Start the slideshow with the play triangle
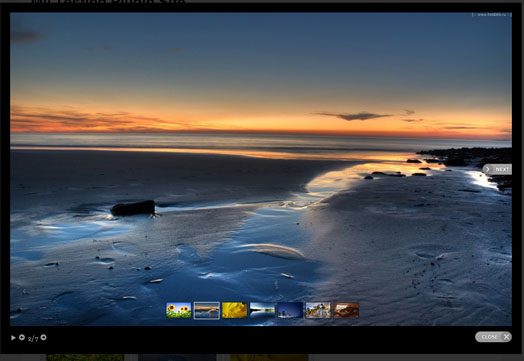 [x=13, y=338]
